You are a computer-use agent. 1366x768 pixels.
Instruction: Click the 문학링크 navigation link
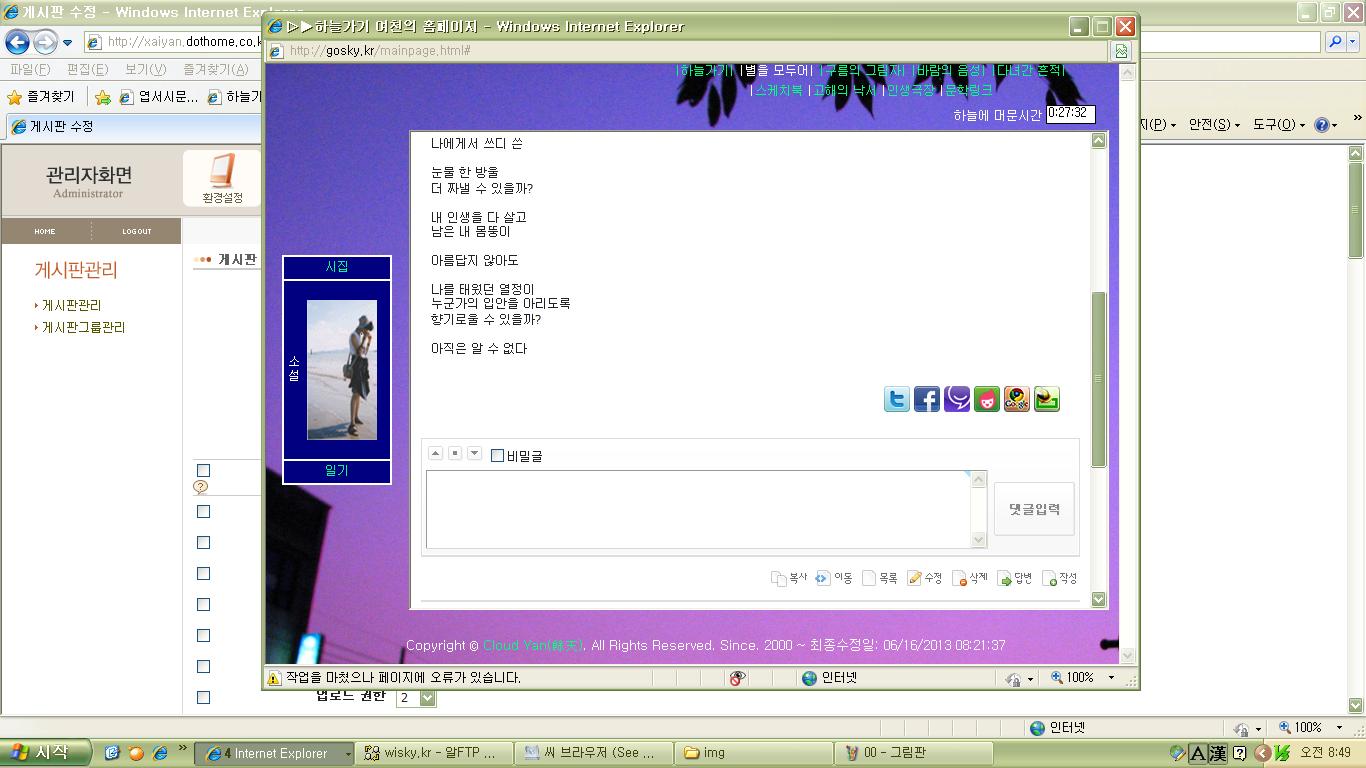[968, 90]
